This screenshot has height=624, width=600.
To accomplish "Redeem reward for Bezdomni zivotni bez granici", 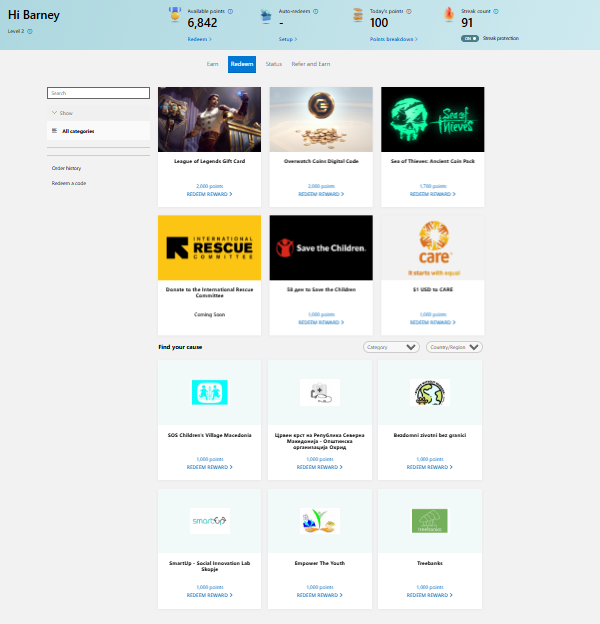I will [x=430, y=467].
